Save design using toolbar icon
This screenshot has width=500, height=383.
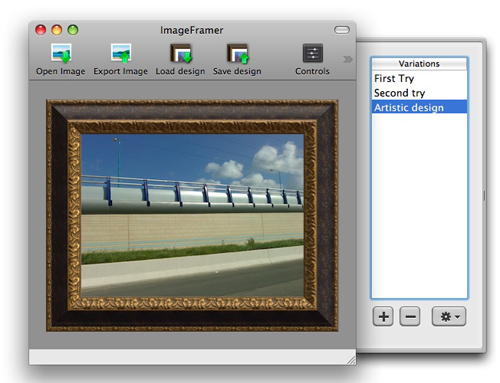237,53
